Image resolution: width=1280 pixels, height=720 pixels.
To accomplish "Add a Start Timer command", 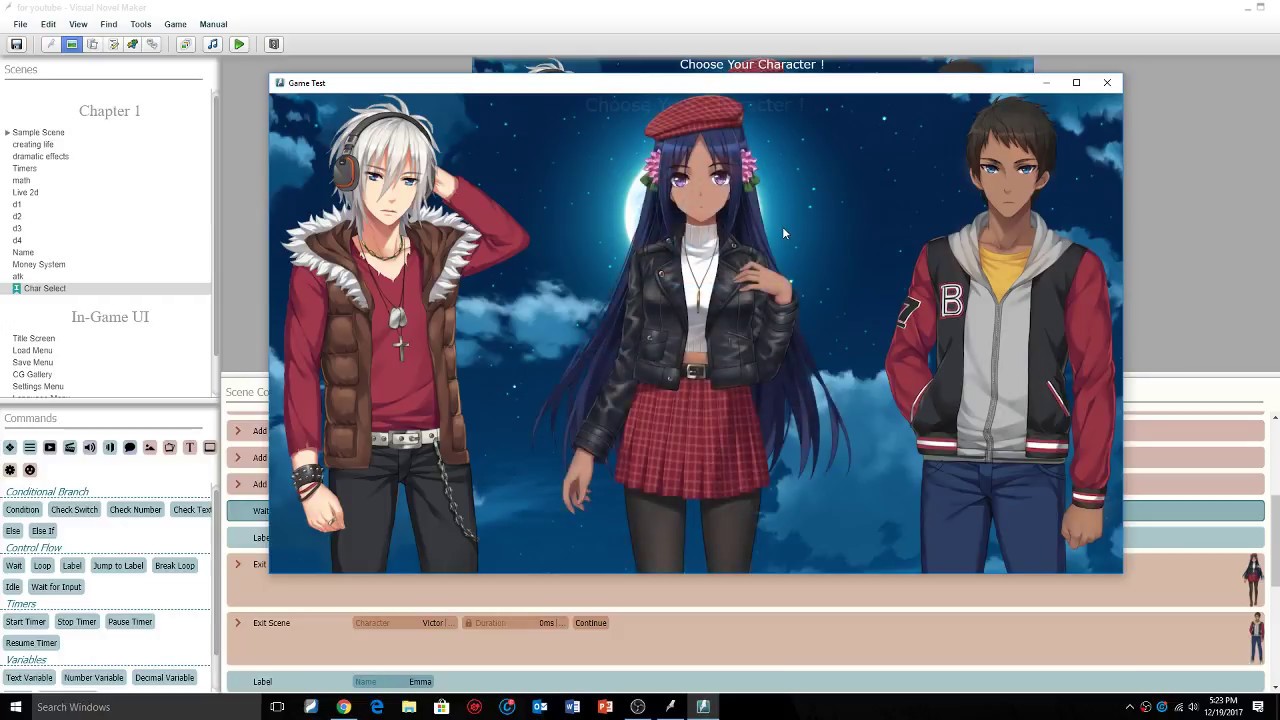I will click(x=26, y=622).
